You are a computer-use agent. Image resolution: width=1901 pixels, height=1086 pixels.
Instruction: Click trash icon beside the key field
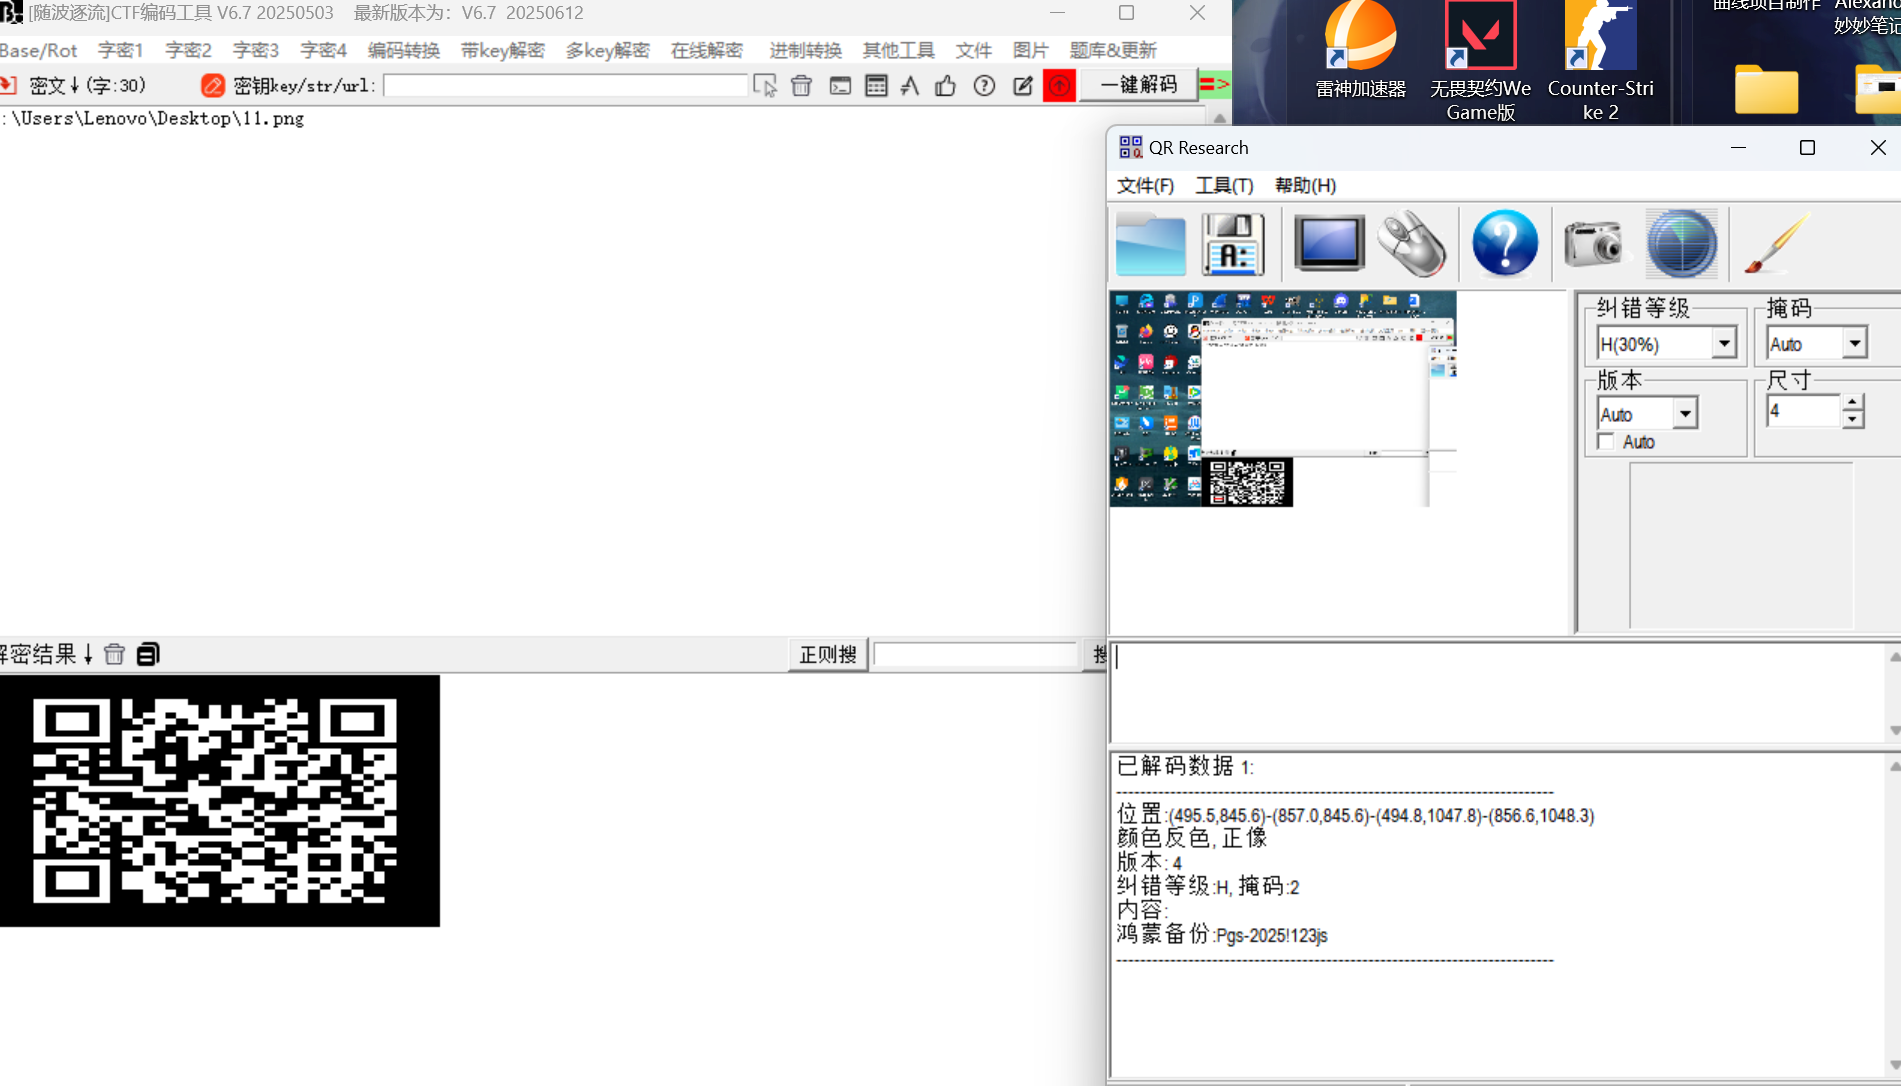[x=801, y=86]
